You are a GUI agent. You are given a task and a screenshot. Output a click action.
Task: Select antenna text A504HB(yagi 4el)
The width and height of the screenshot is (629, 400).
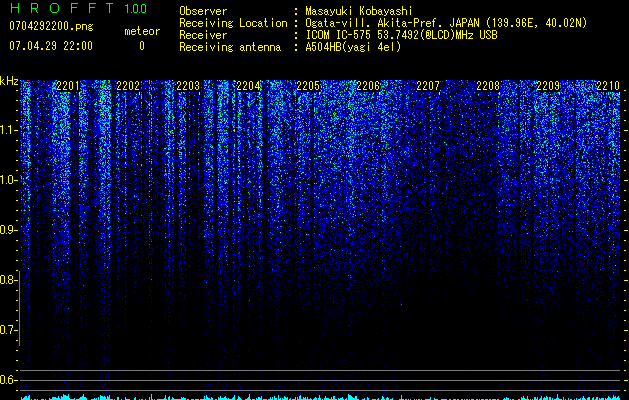tap(353, 47)
